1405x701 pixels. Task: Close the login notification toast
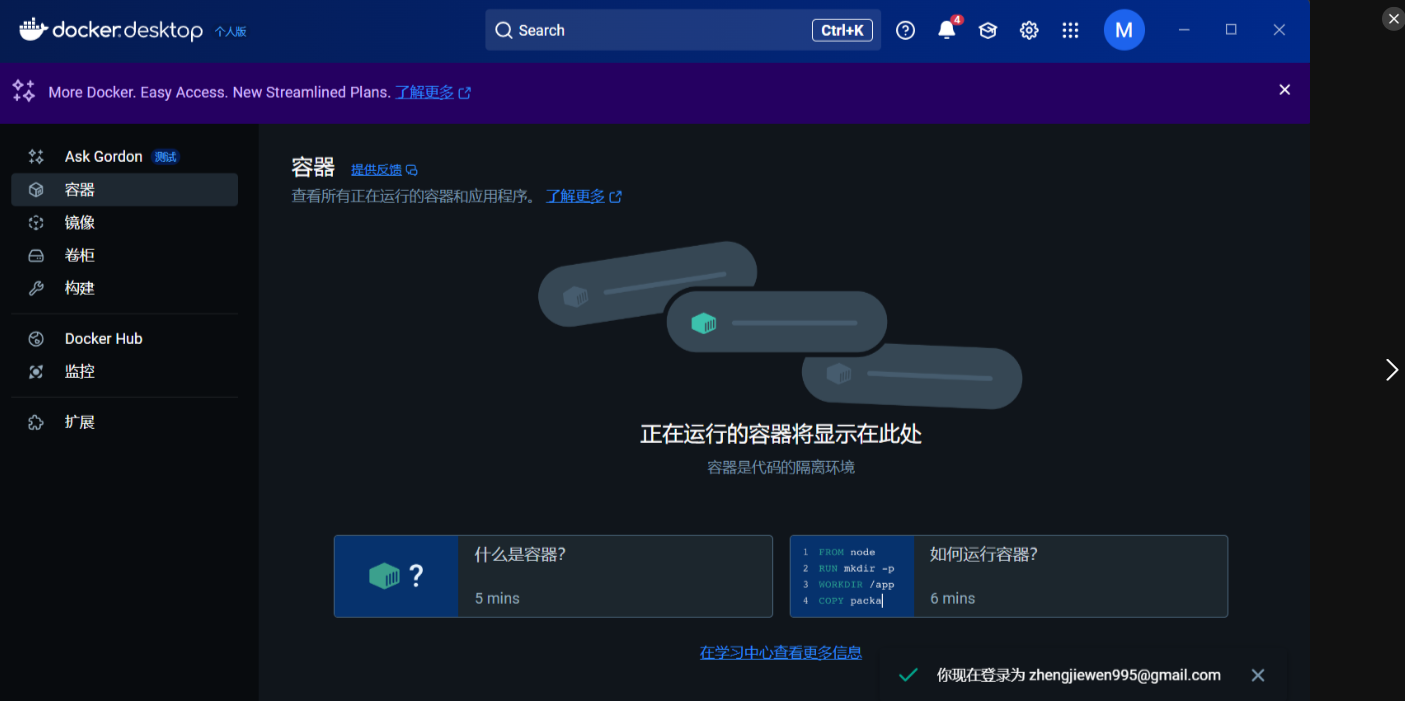click(x=1258, y=675)
